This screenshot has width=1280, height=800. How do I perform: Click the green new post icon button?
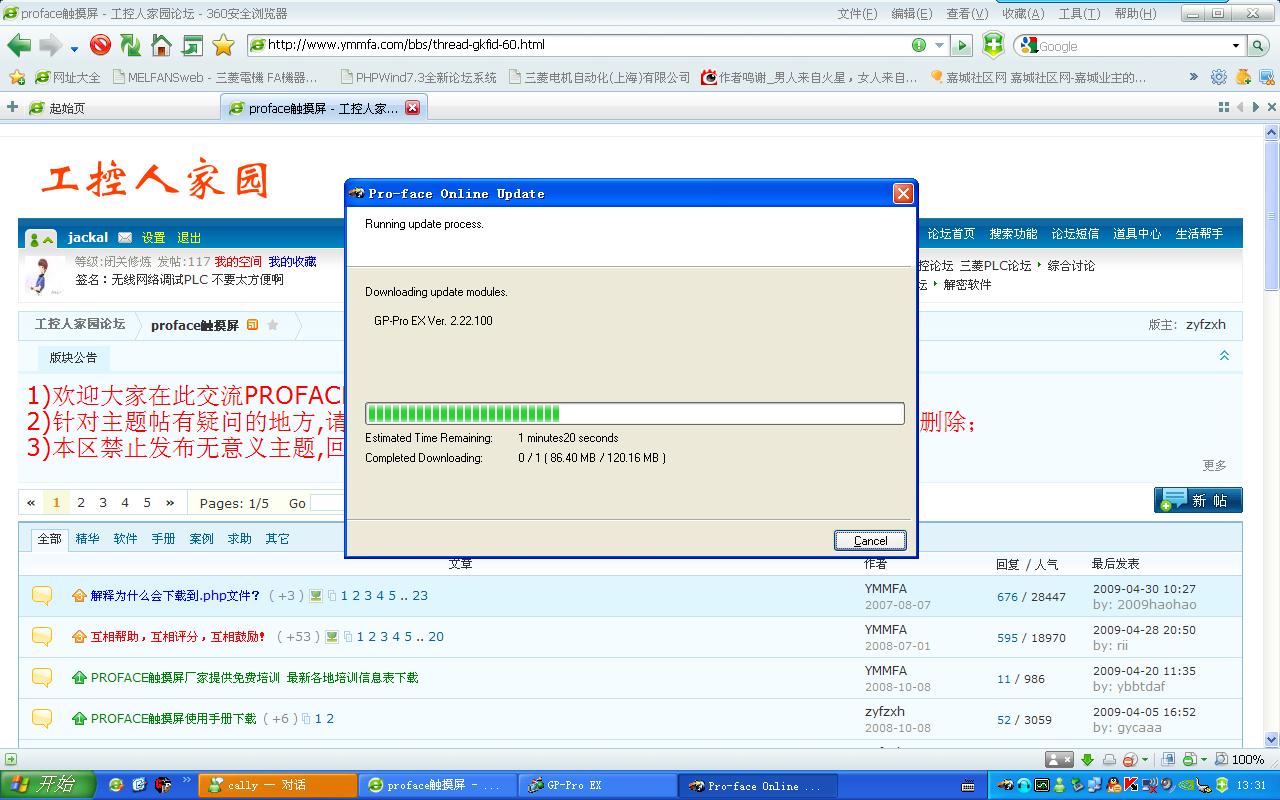coord(1197,500)
